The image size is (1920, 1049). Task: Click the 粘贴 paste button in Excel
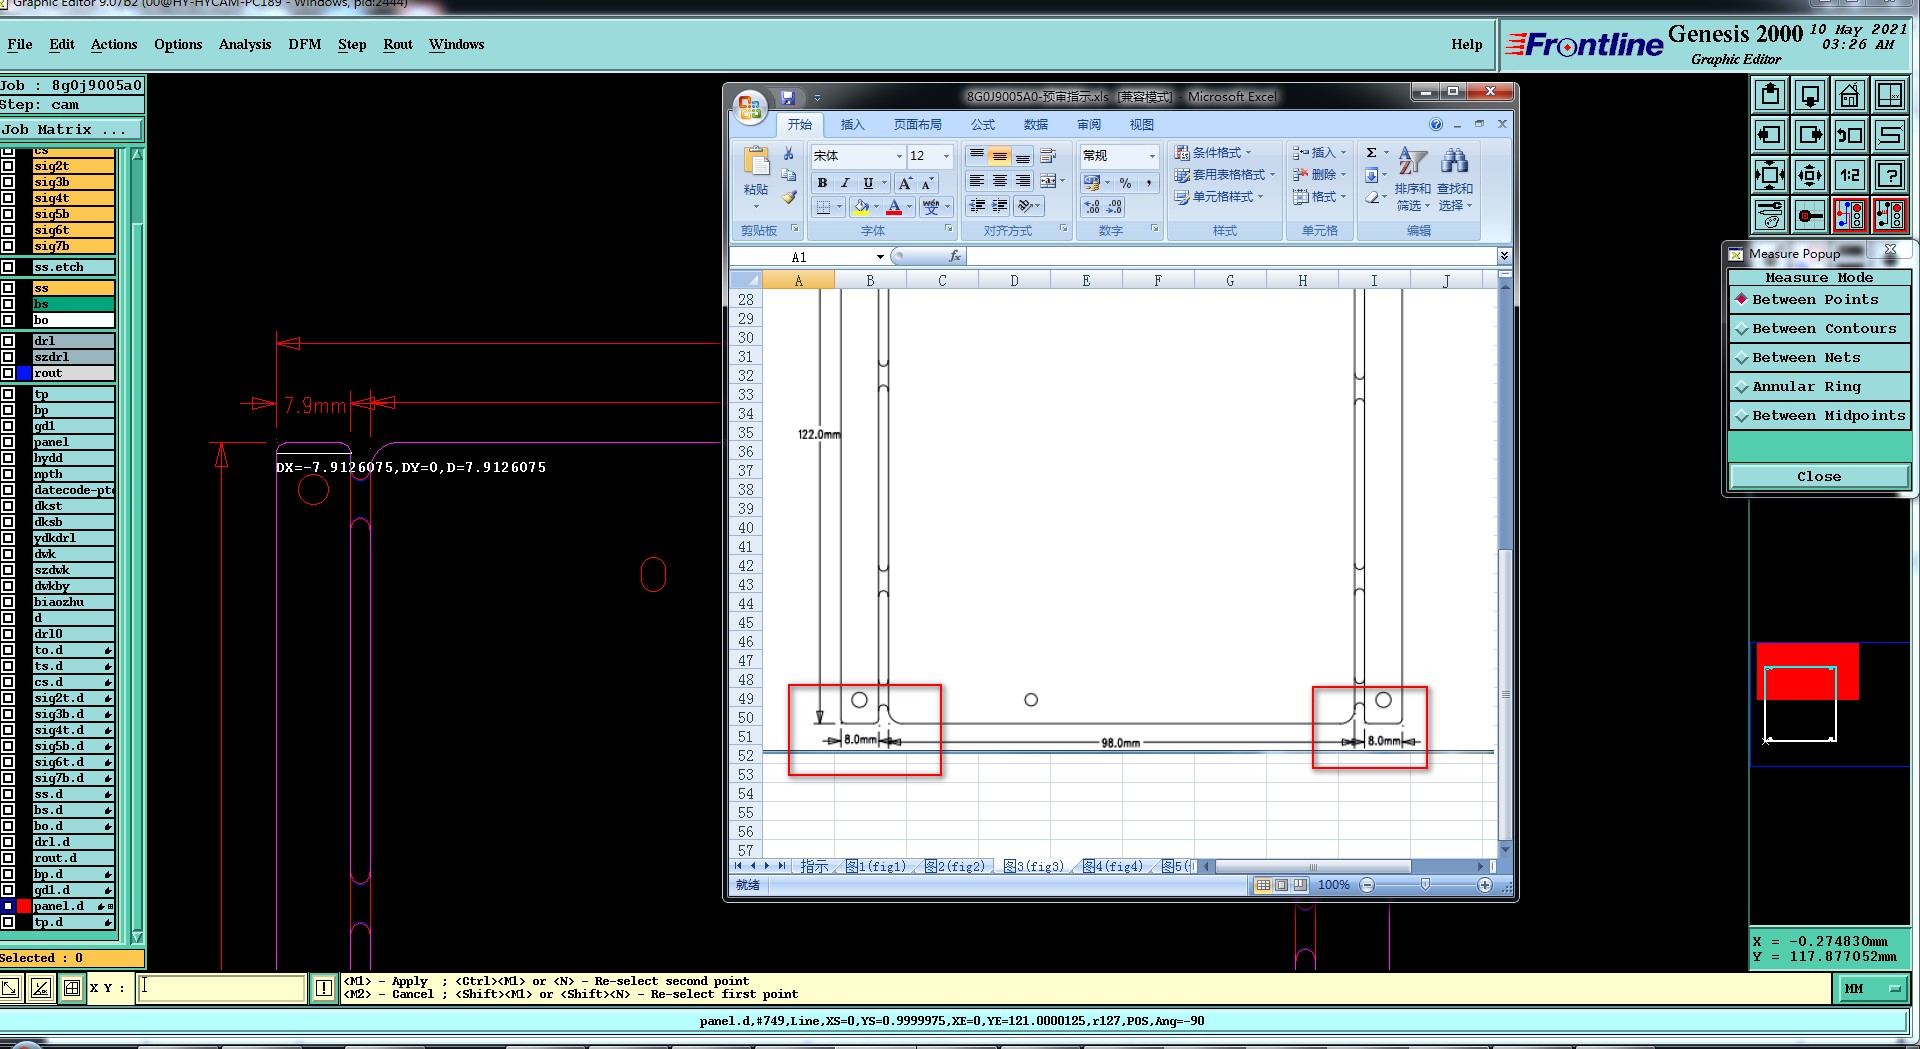coord(757,176)
